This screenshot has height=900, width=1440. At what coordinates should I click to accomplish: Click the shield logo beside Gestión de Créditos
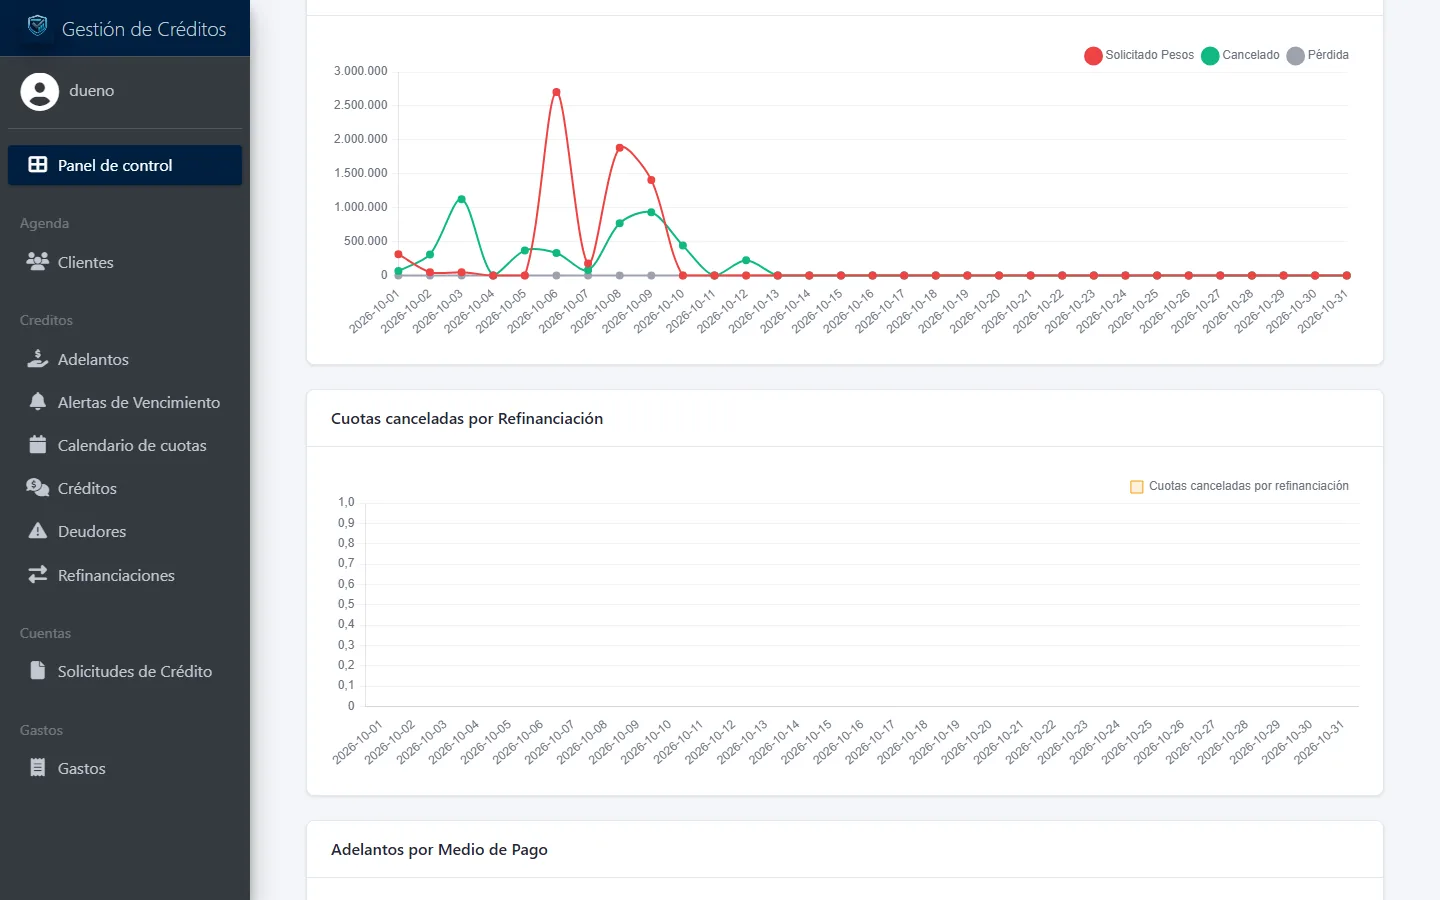pyautogui.click(x=37, y=26)
